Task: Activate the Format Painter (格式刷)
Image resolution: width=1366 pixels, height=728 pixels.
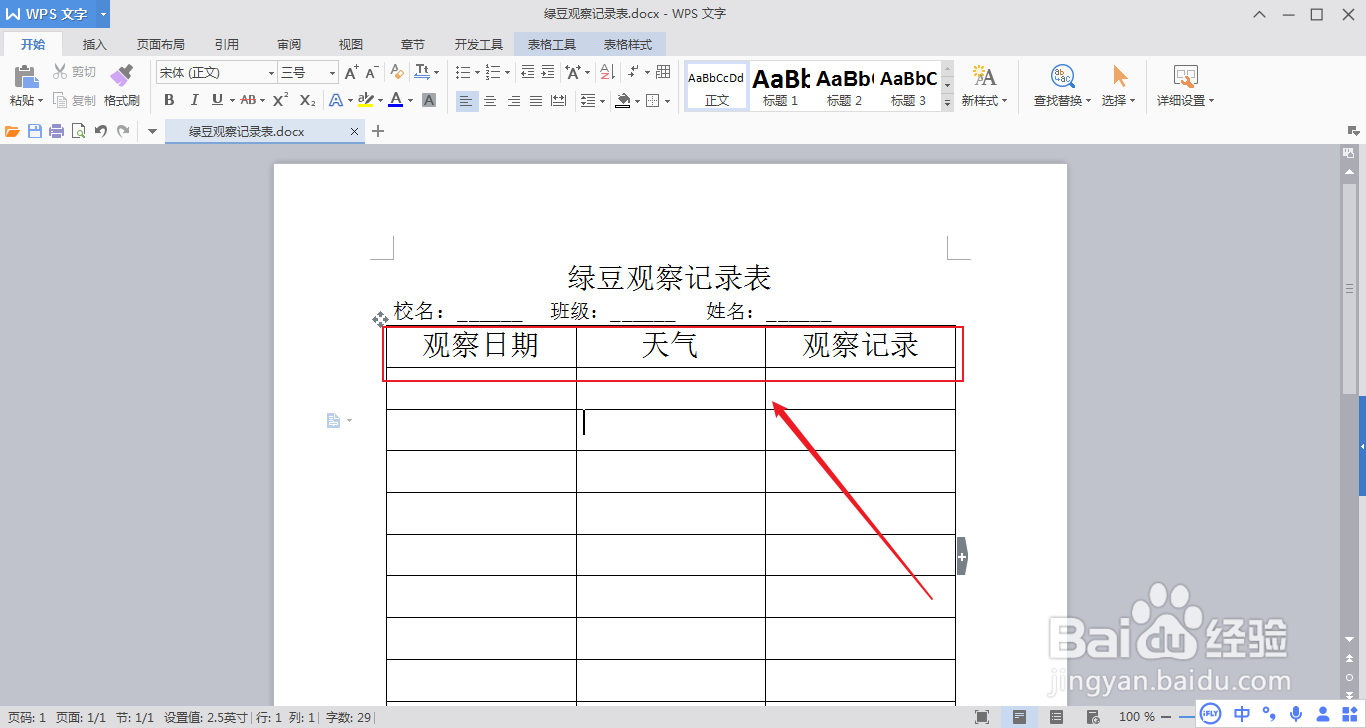Action: coord(121,86)
